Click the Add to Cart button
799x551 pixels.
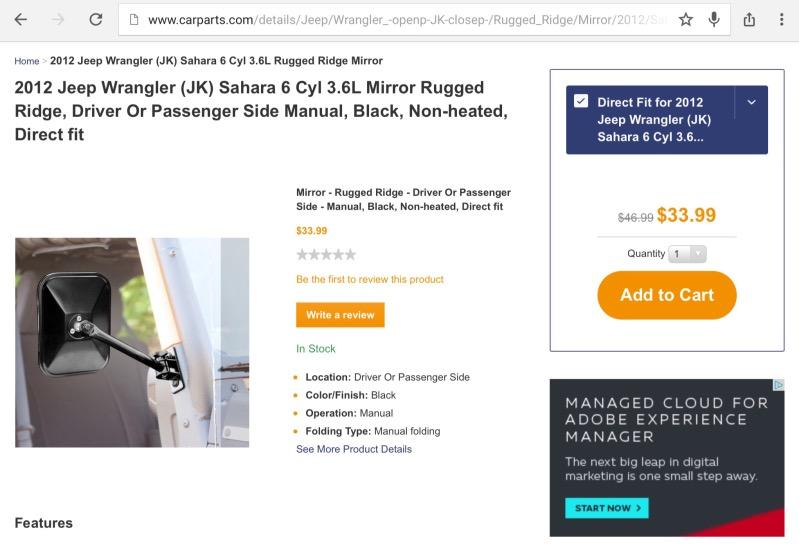click(x=667, y=295)
